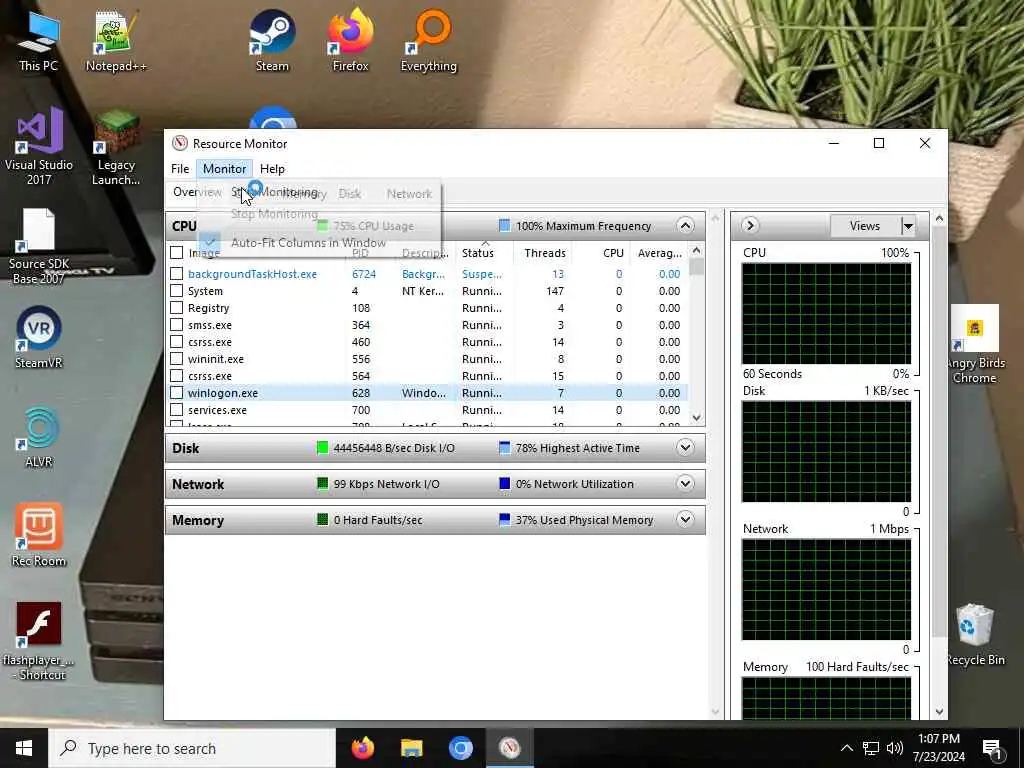Select the Resource Monitor taskbar icon
The image size is (1024, 768).
click(x=509, y=748)
